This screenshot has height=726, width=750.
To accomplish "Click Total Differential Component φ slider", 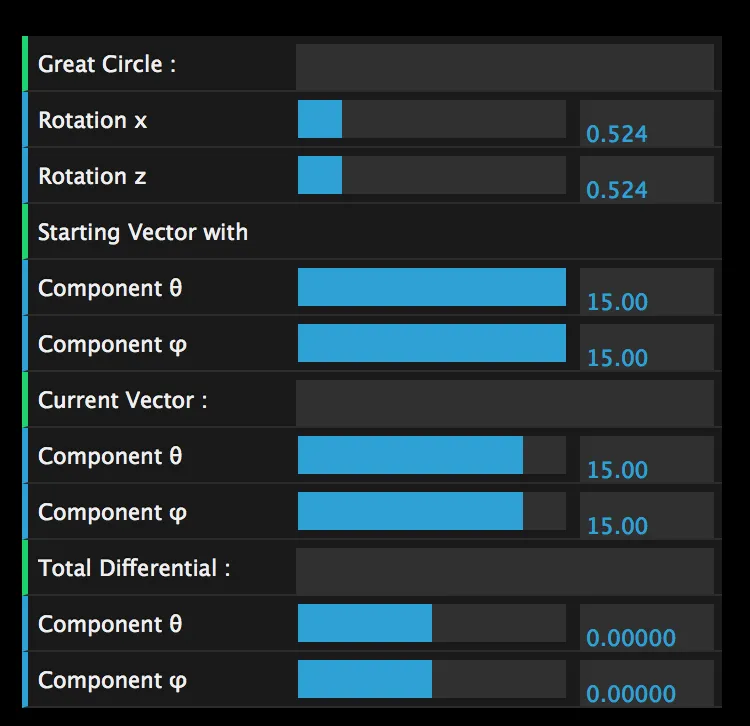I will pos(432,679).
